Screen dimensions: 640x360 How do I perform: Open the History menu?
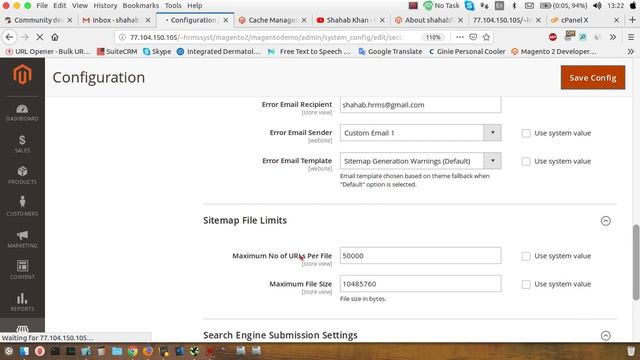pyautogui.click(x=105, y=6)
